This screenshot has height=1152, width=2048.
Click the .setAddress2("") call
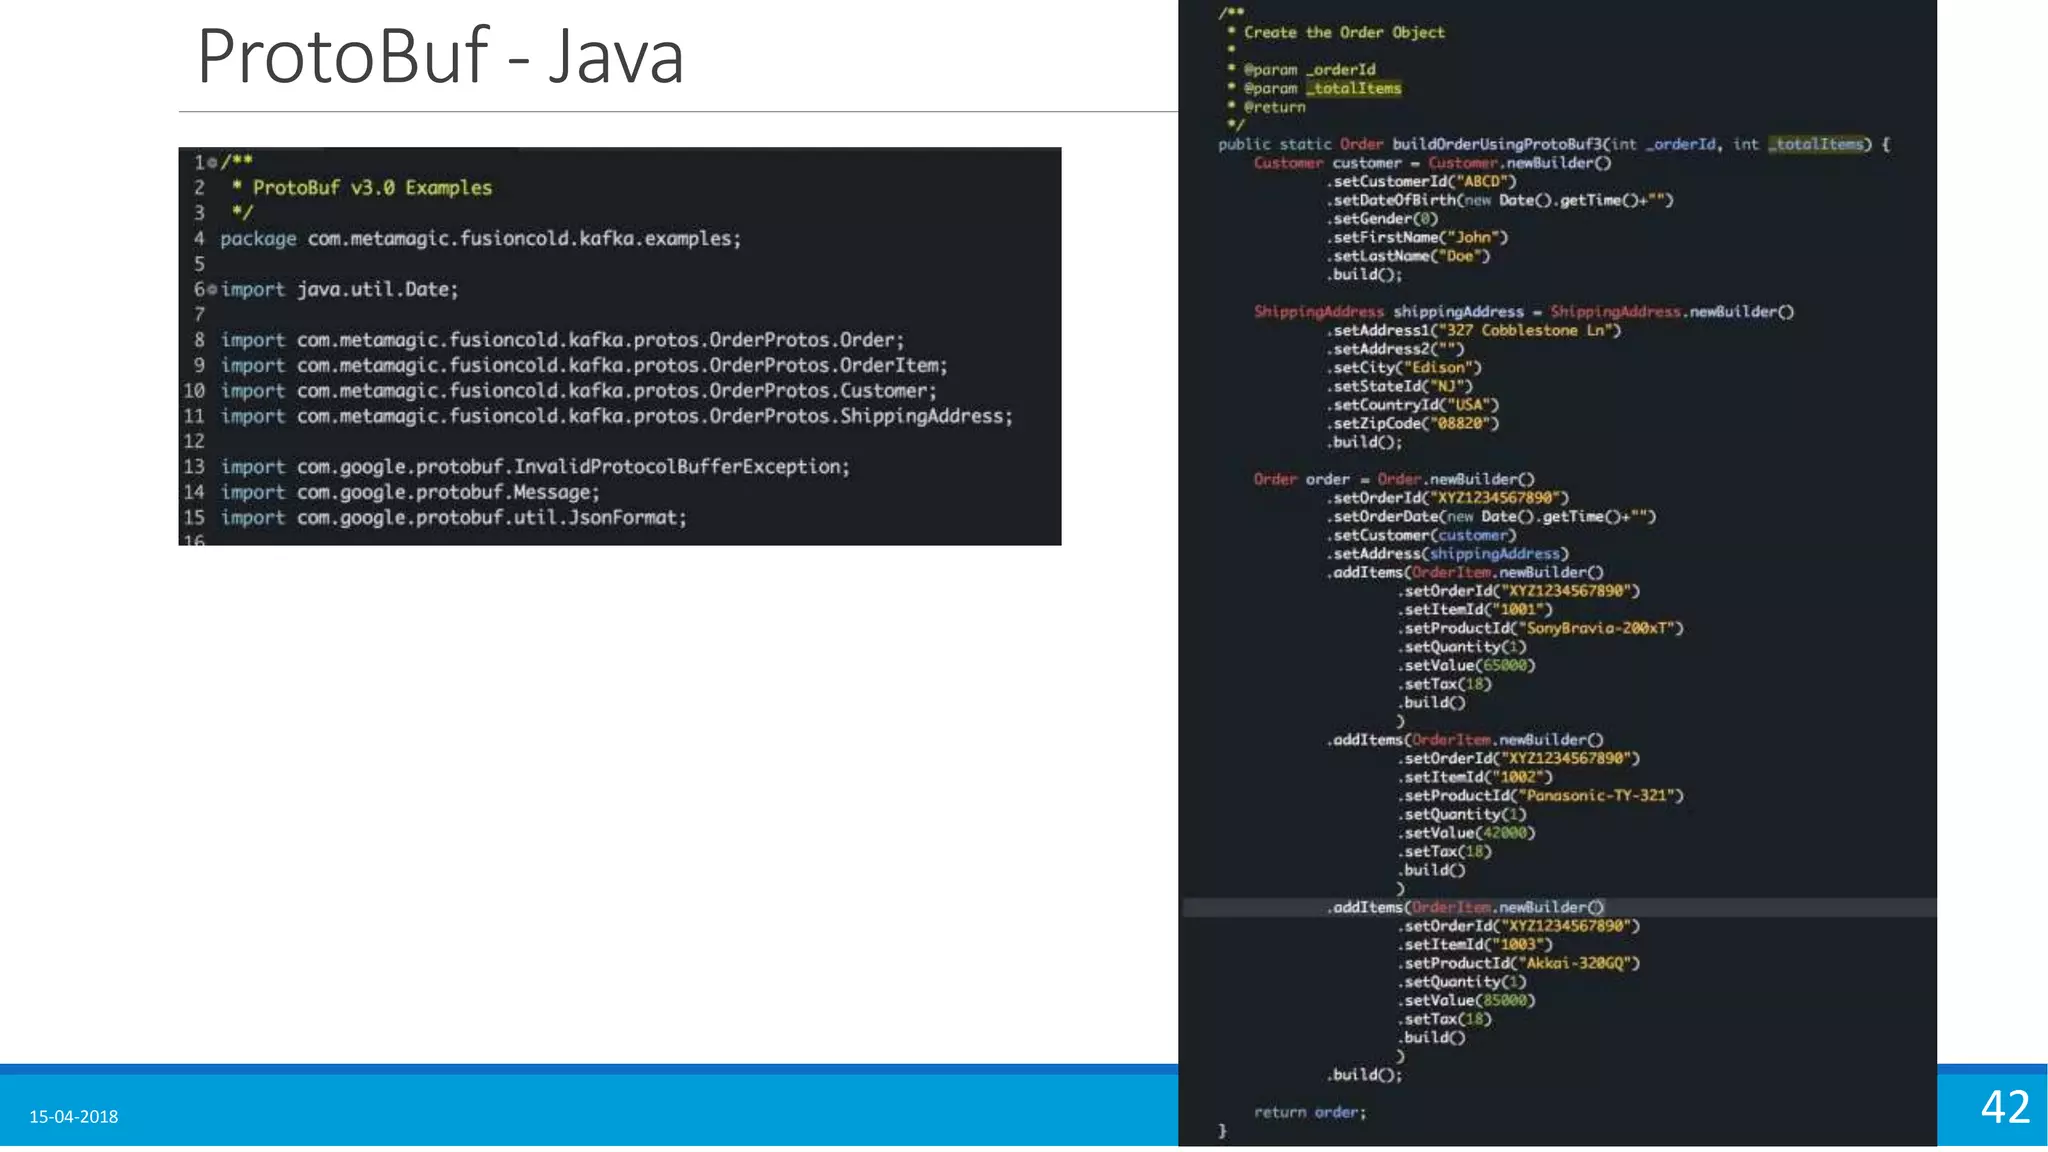click(1396, 349)
